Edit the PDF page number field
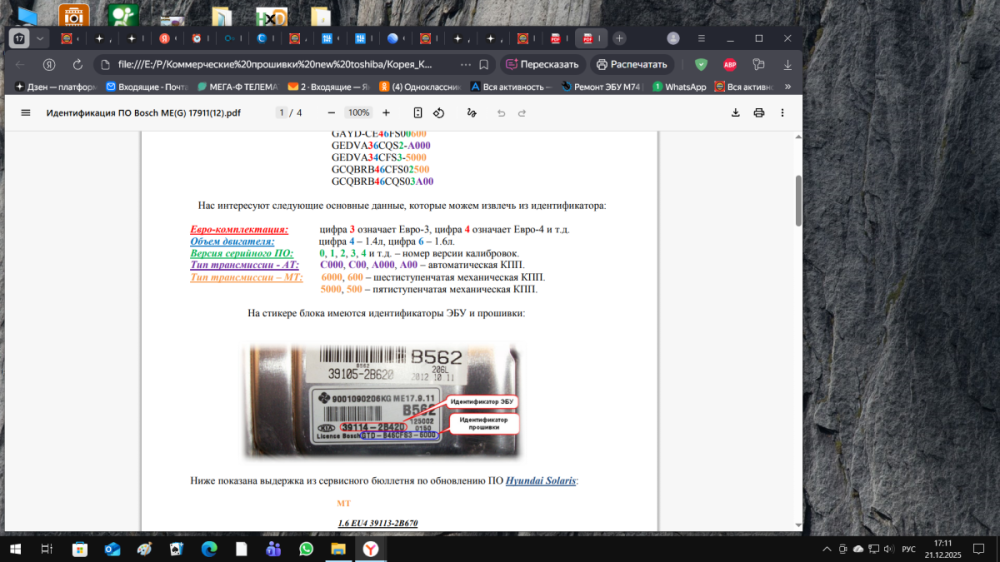This screenshot has height=562, width=1000. (281, 113)
